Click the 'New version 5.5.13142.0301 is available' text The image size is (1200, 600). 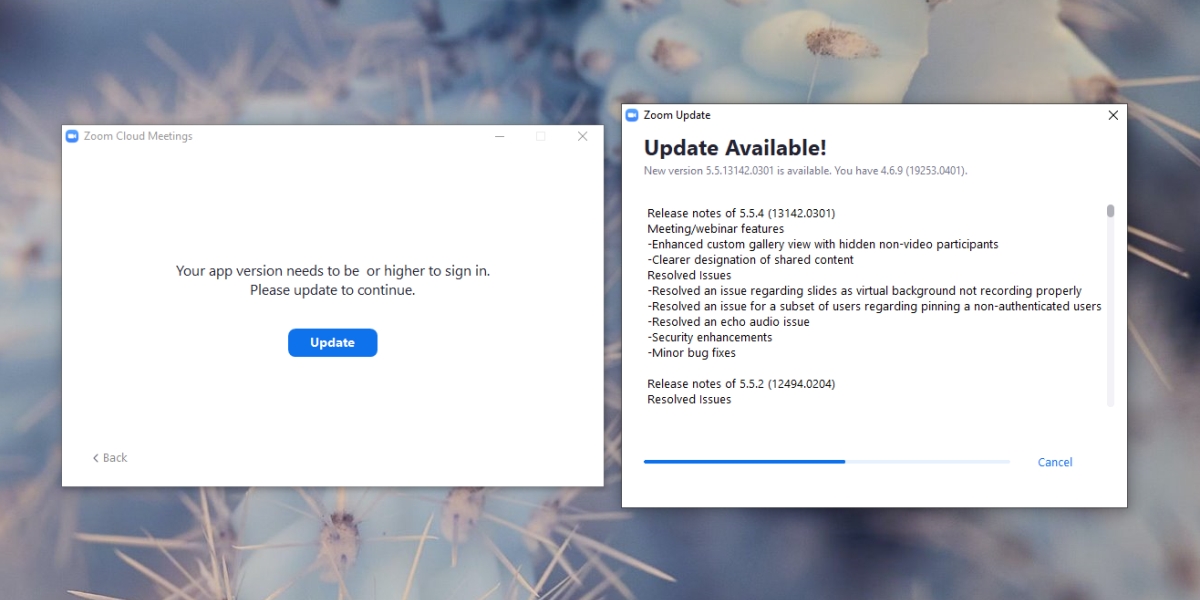click(805, 171)
